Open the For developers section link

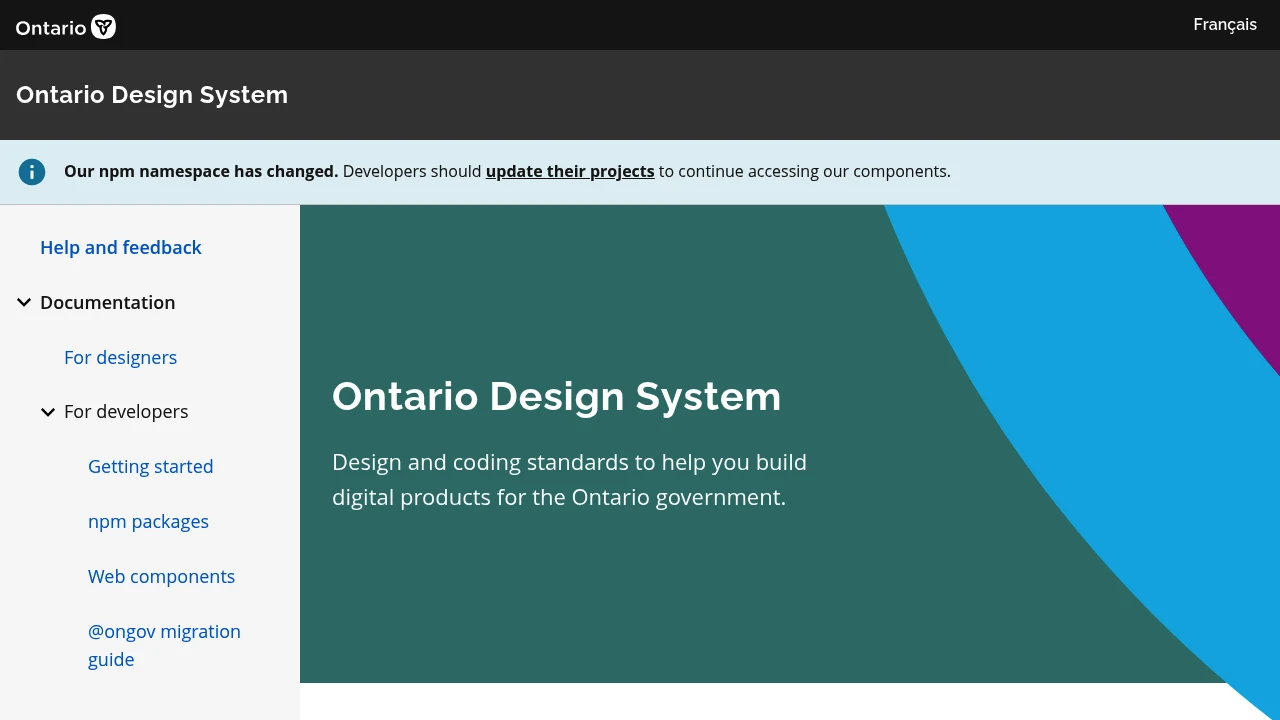126,411
